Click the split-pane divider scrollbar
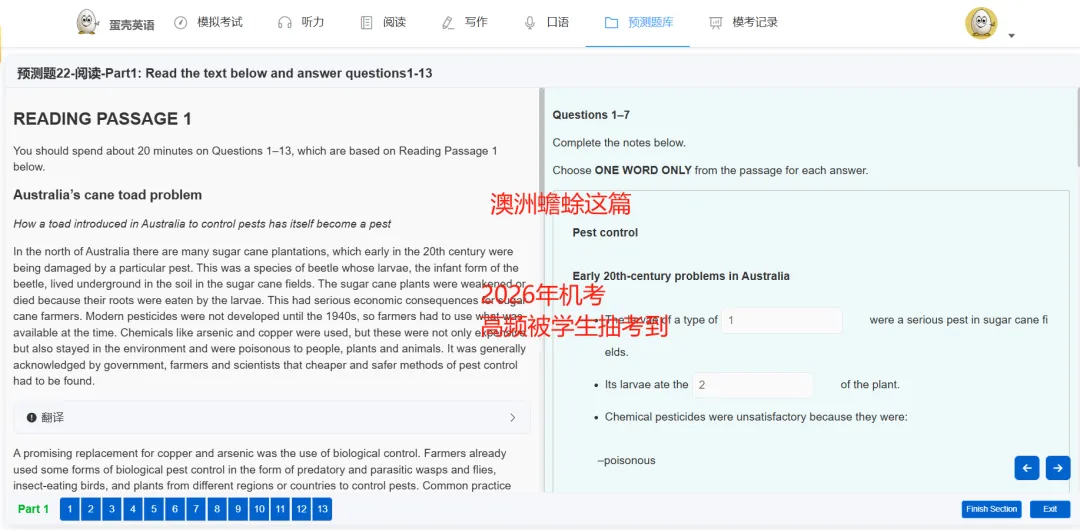 (542, 289)
